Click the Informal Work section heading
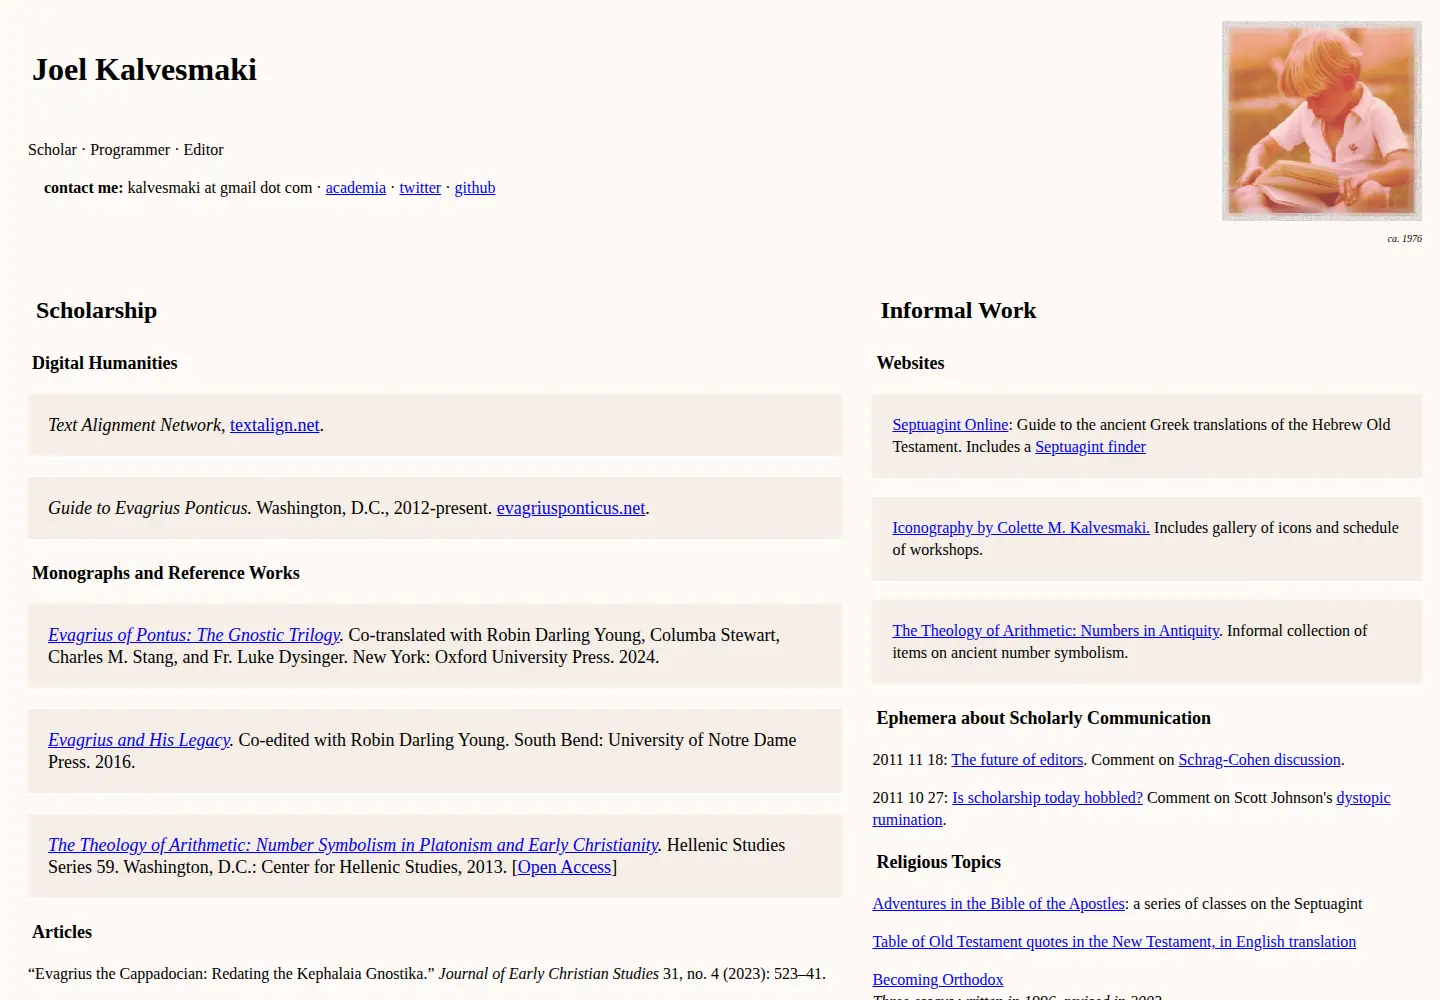 958,311
